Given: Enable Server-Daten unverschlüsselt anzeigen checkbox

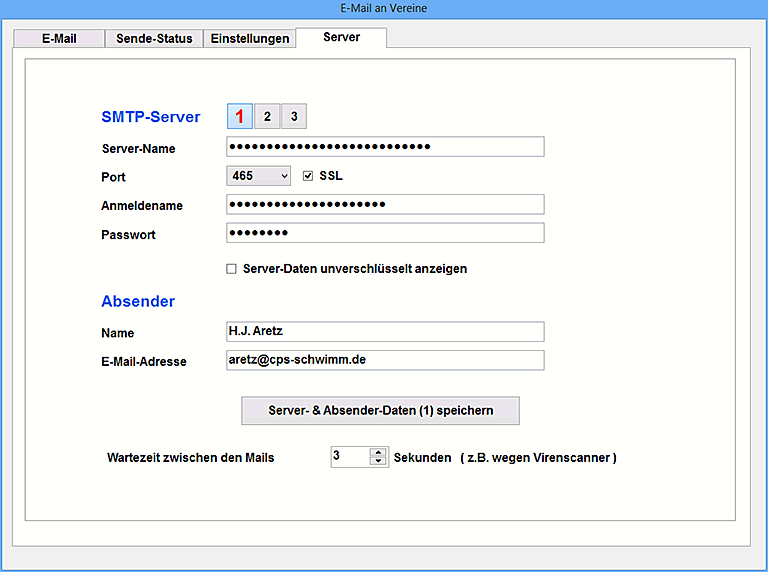Looking at the screenshot, I should [x=232, y=269].
